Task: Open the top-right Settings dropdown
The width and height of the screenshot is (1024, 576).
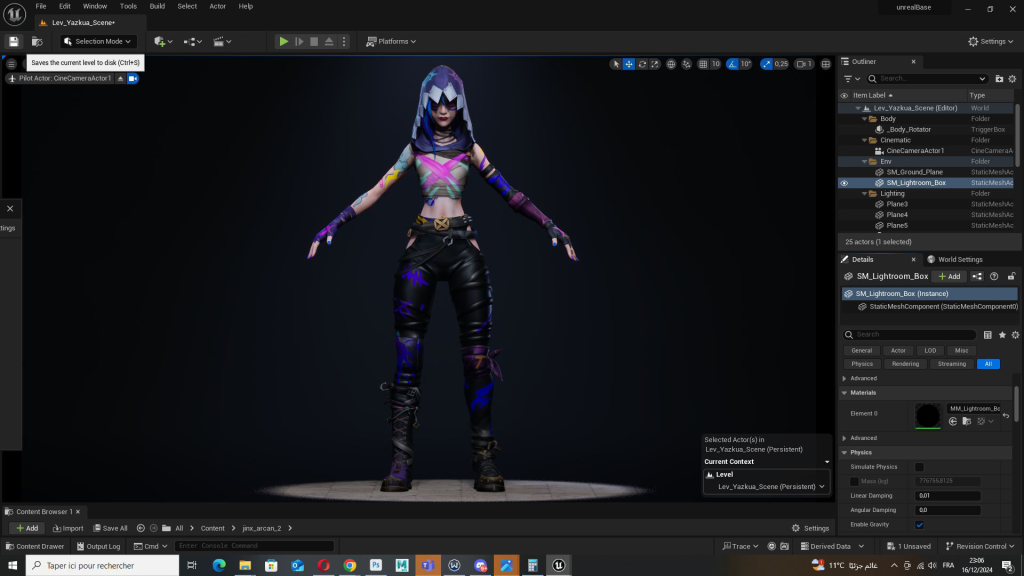Action: click(991, 41)
